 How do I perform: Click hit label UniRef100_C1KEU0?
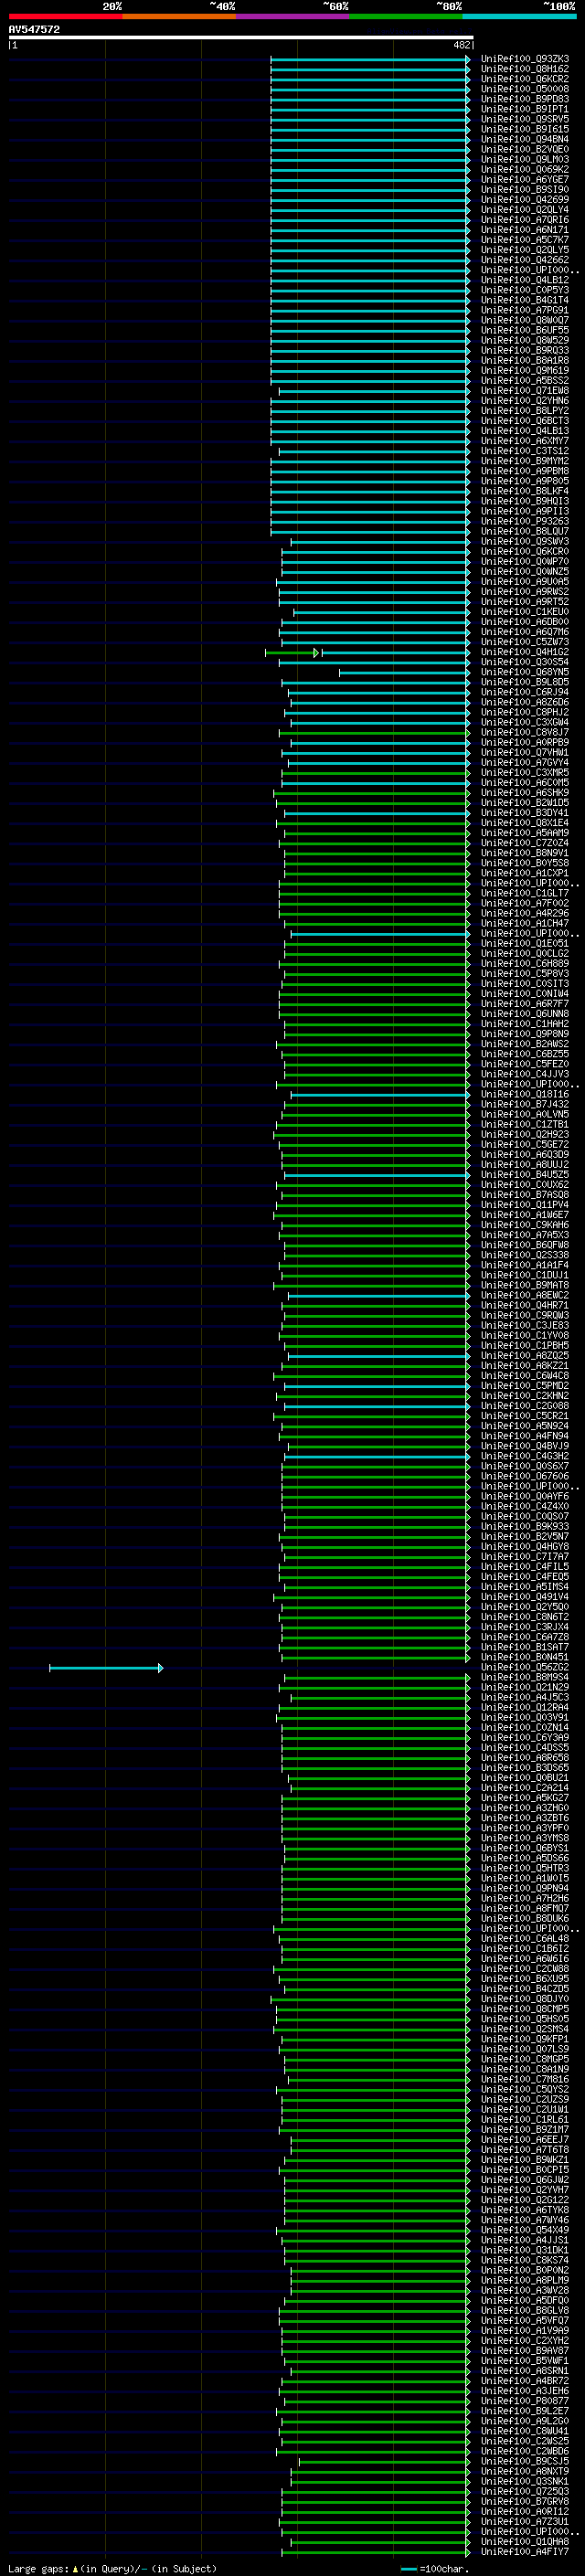pos(525,612)
